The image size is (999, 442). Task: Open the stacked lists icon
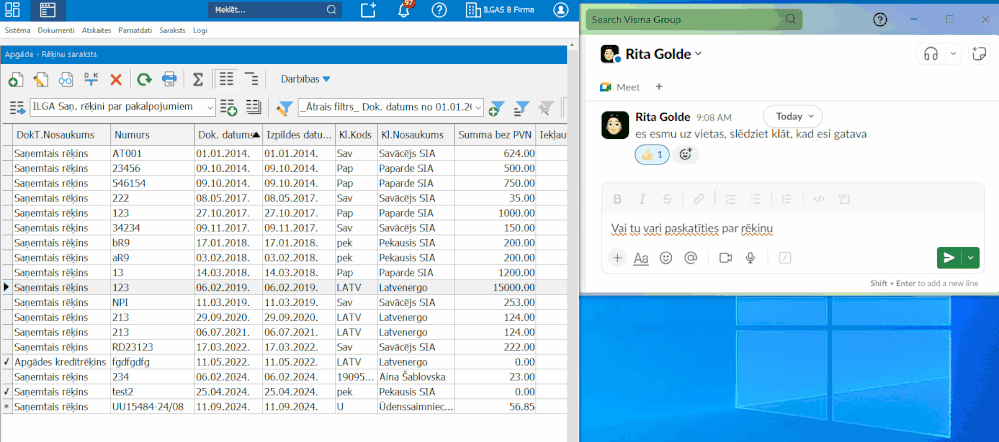point(254,107)
